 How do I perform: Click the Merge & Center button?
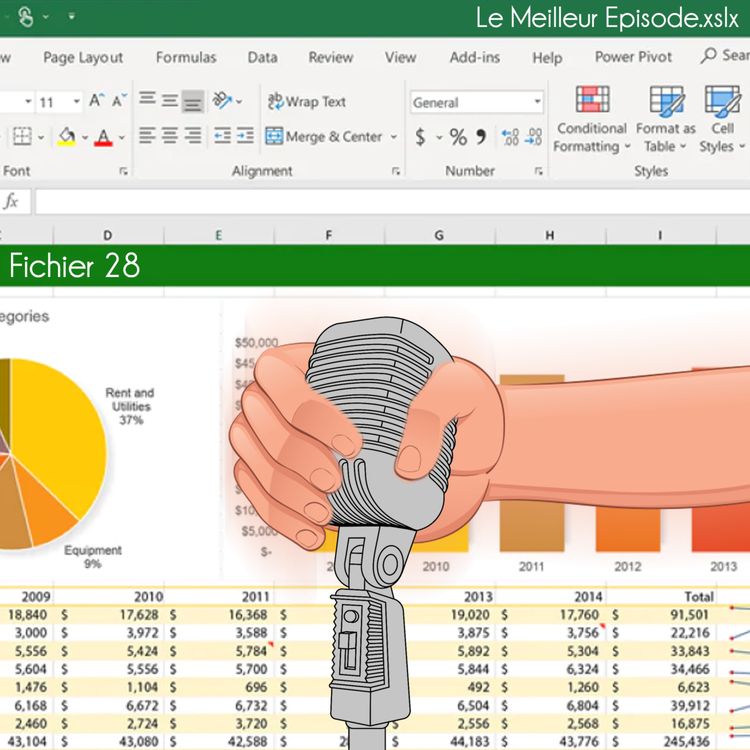(x=324, y=137)
